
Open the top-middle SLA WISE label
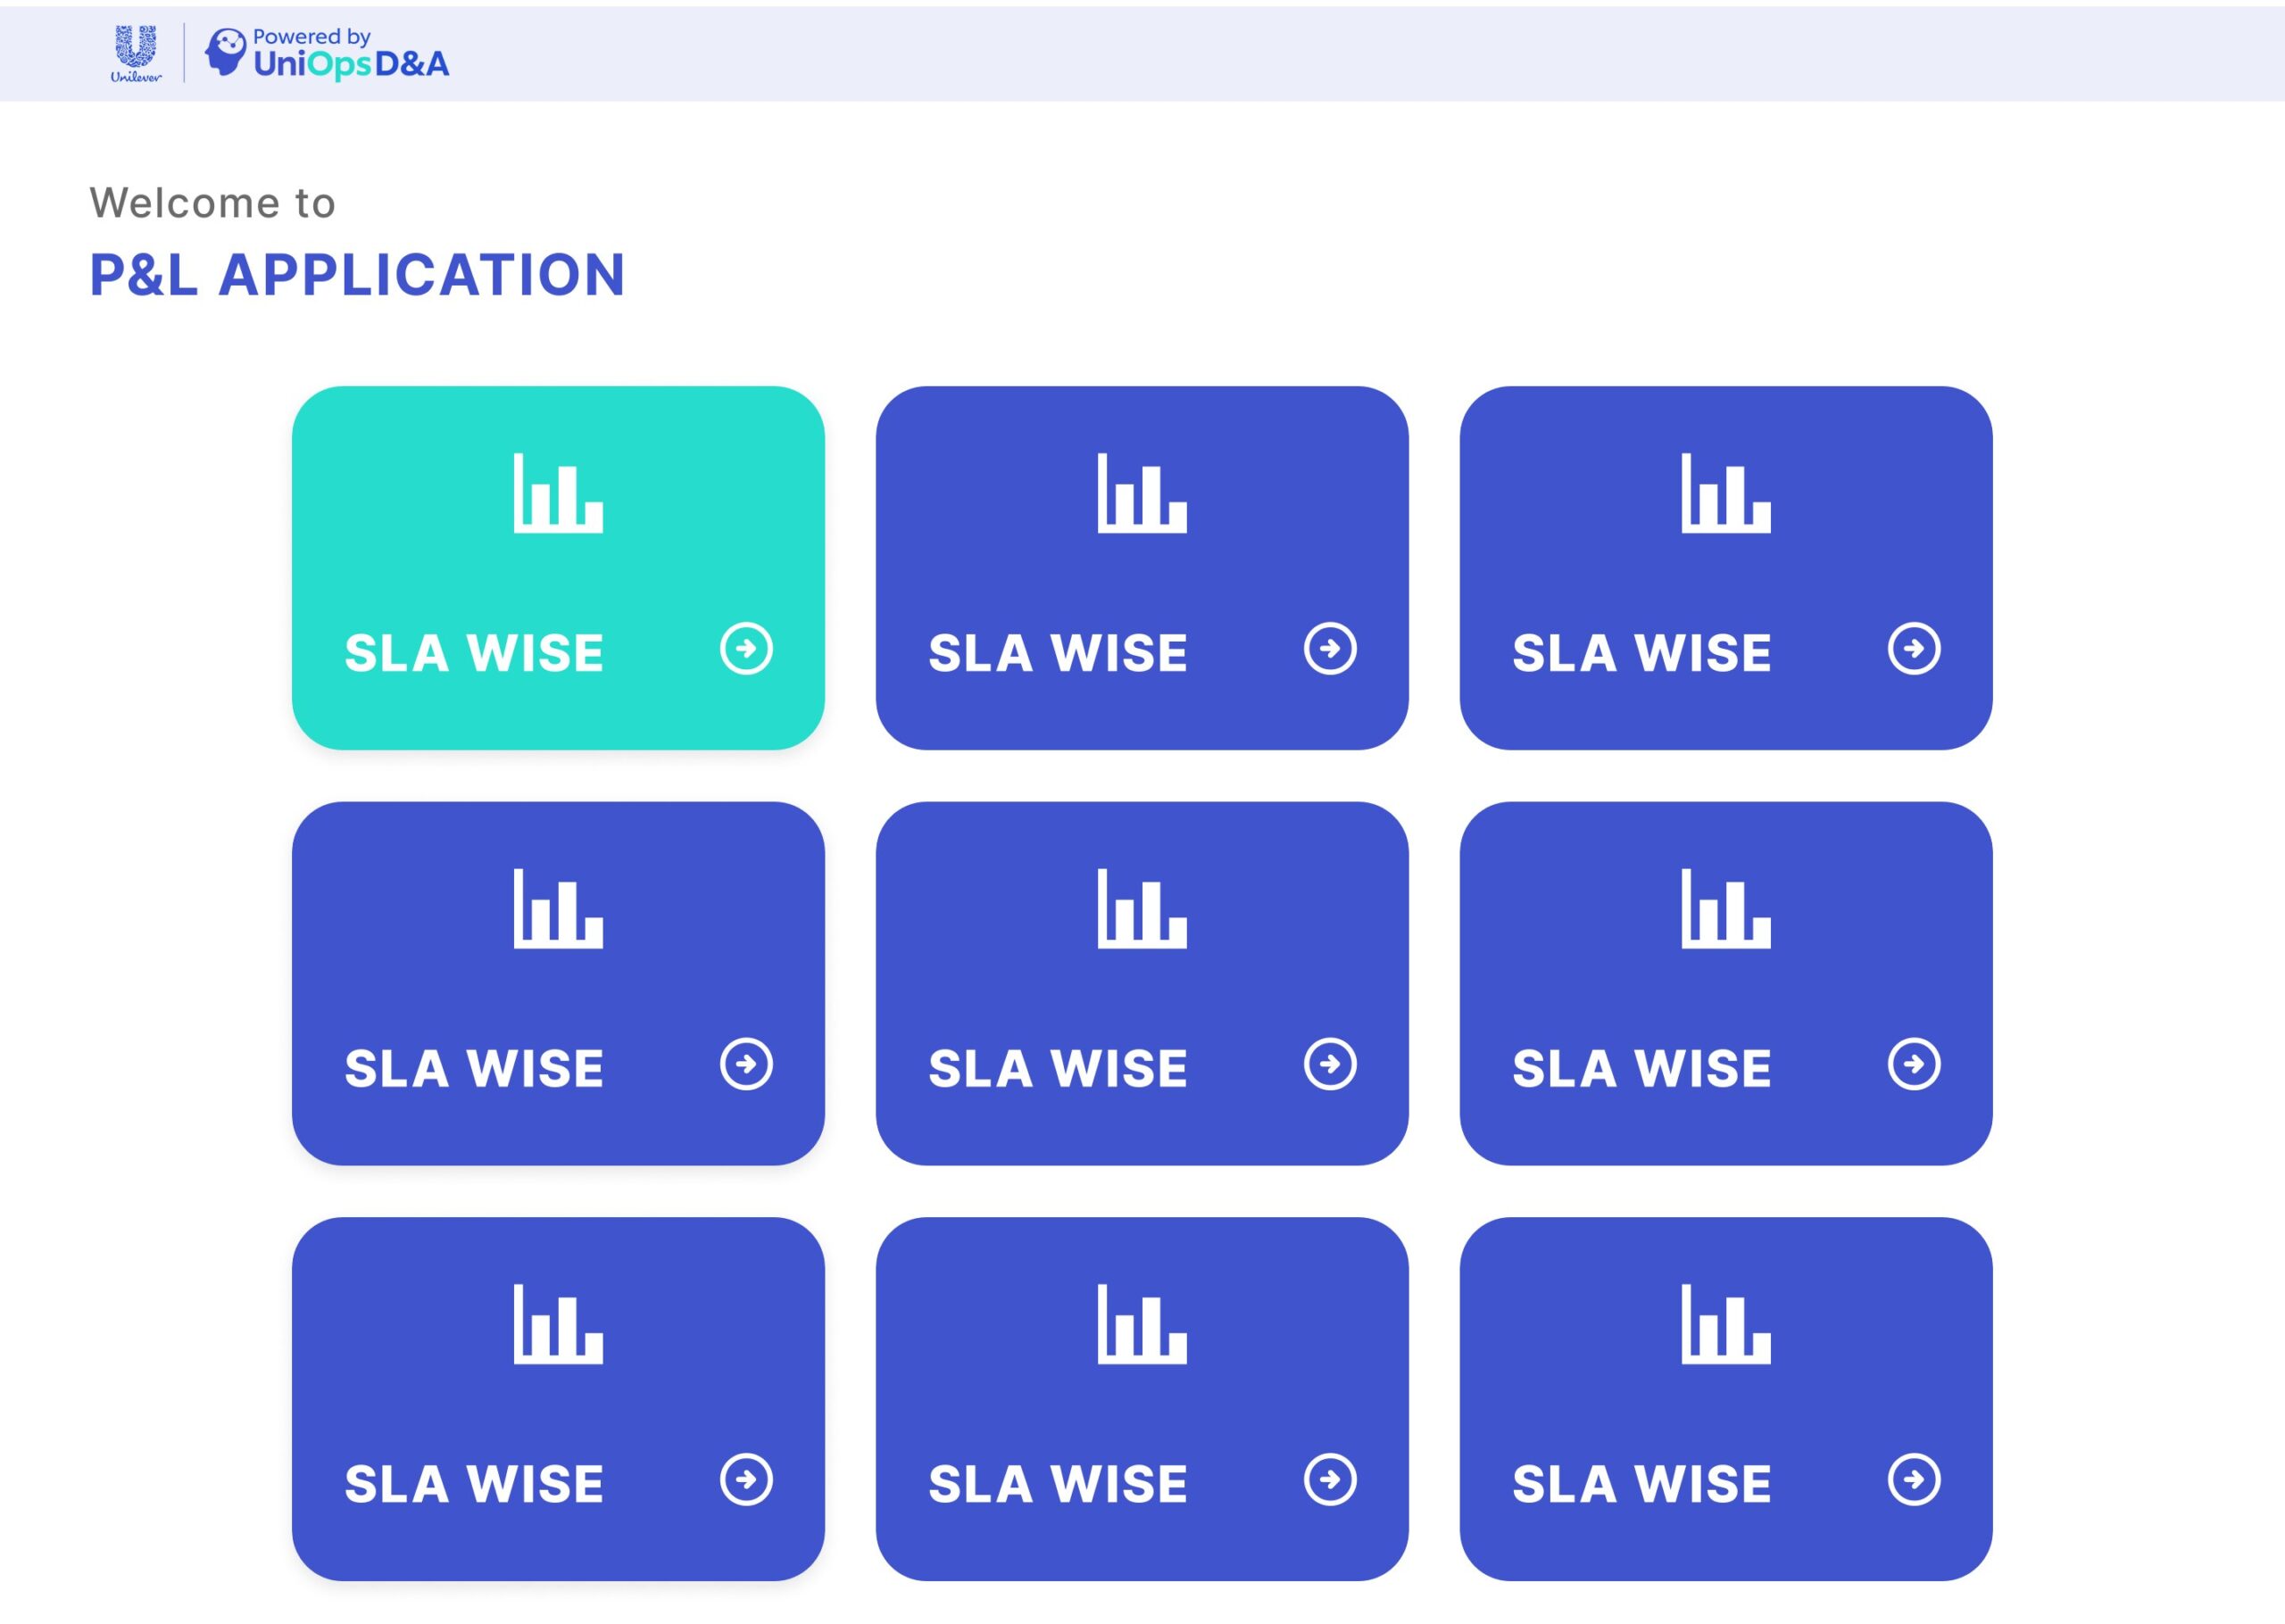pyautogui.click(x=1058, y=653)
